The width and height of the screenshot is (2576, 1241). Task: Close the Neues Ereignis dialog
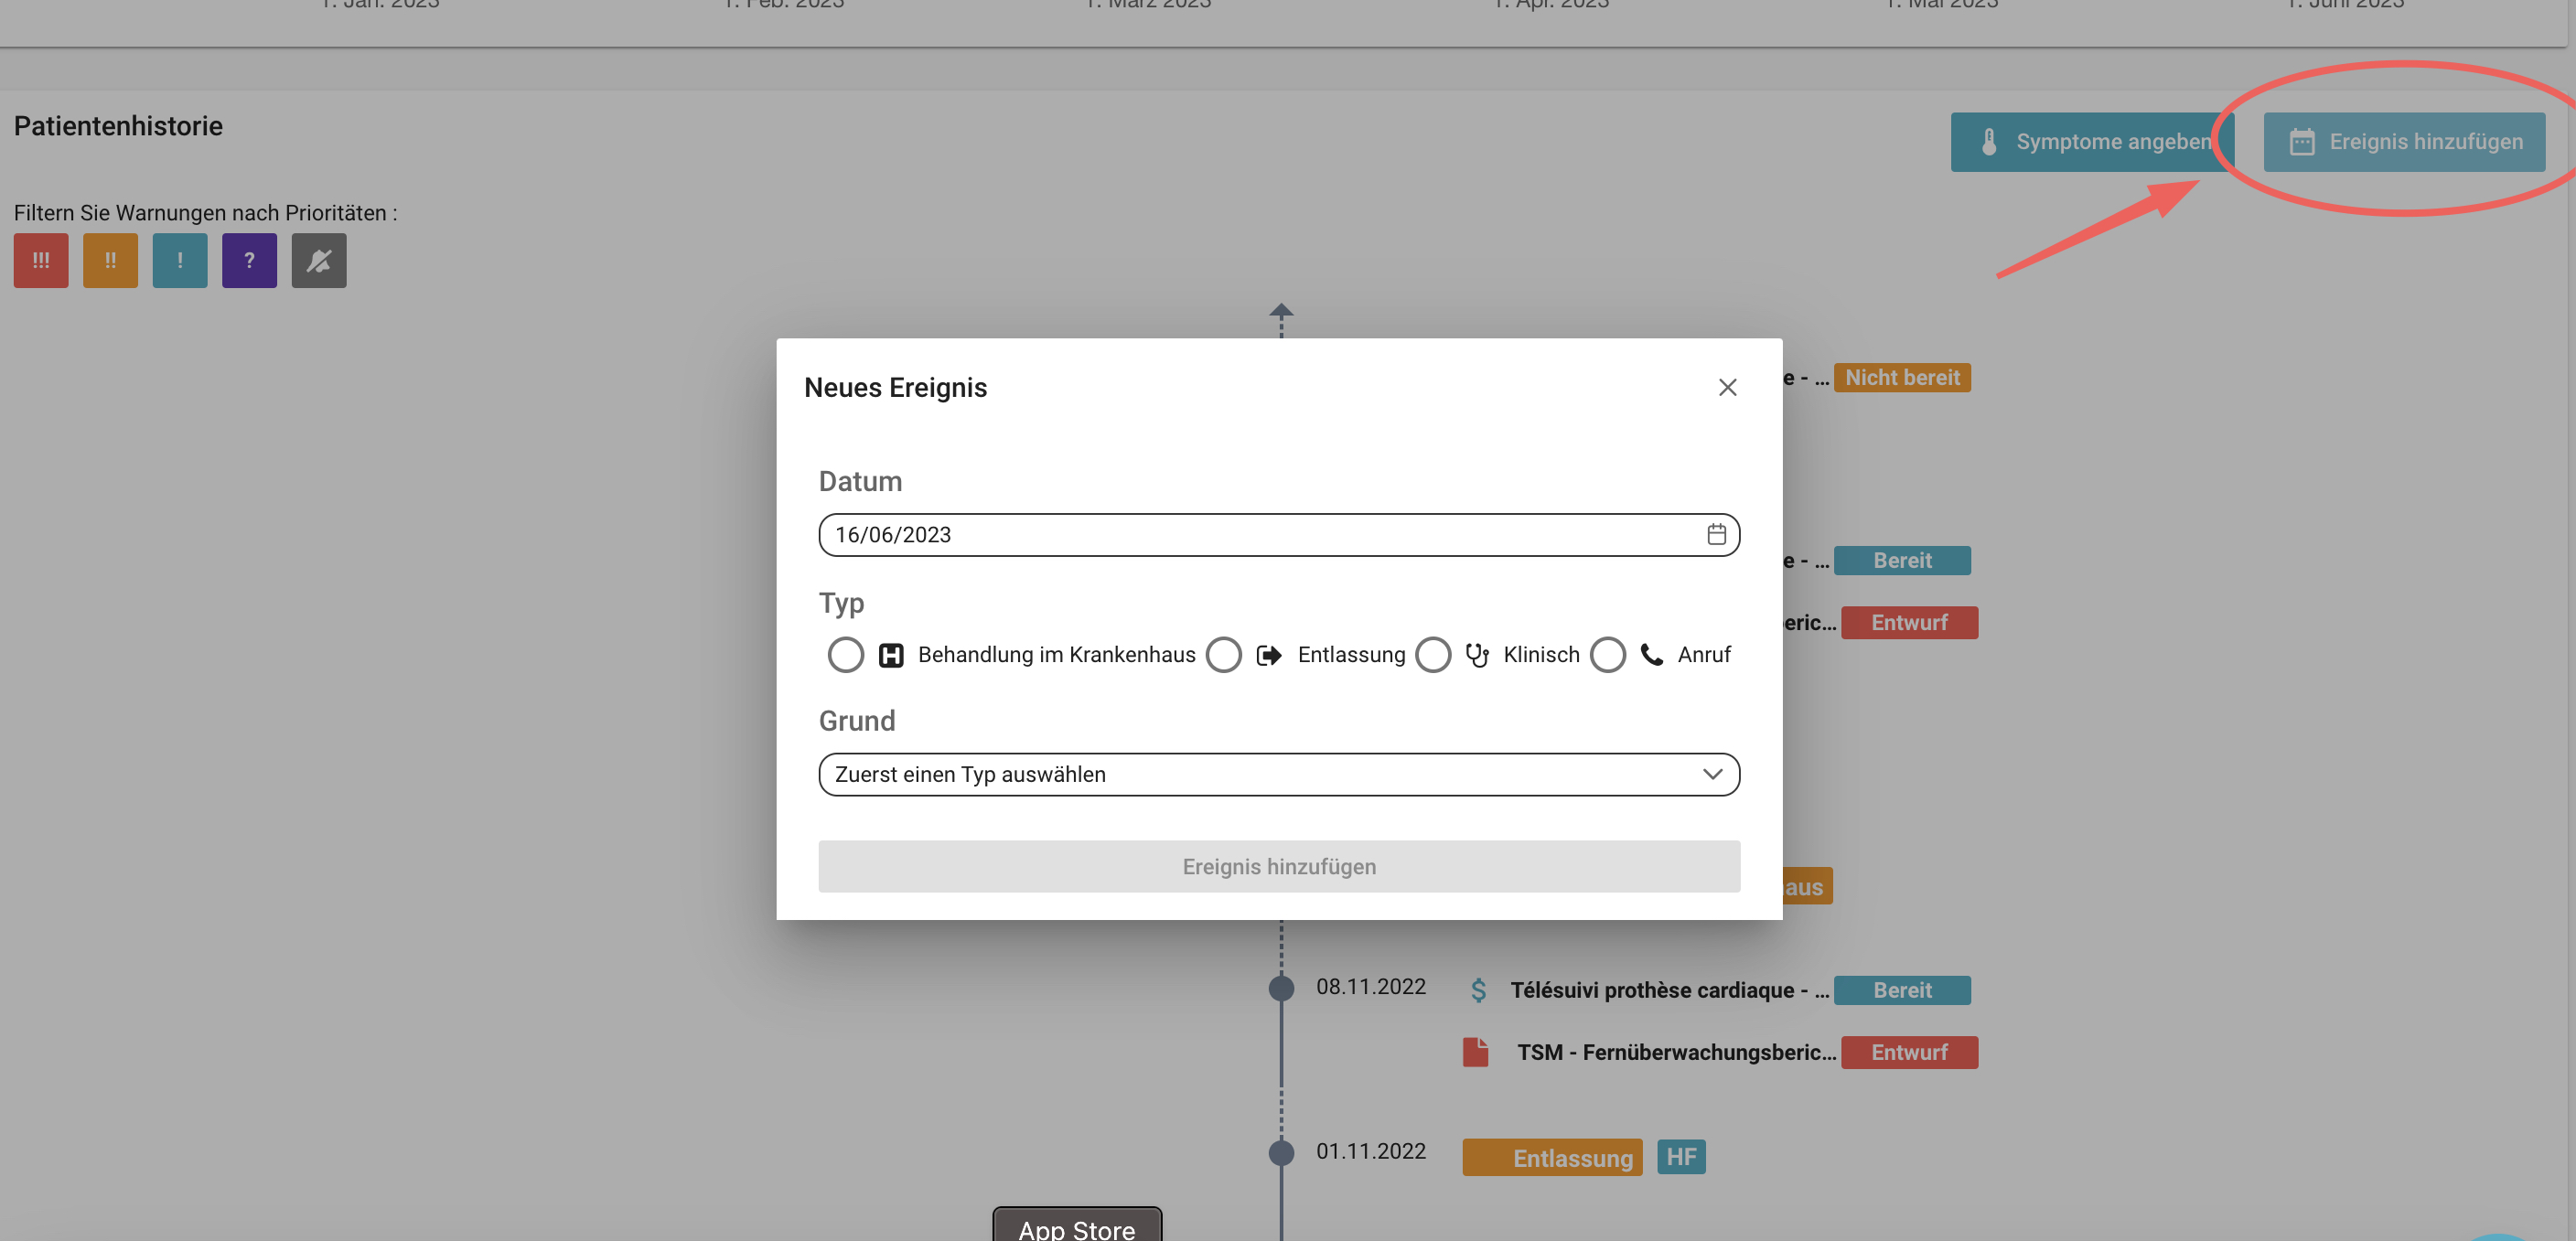(x=1727, y=387)
